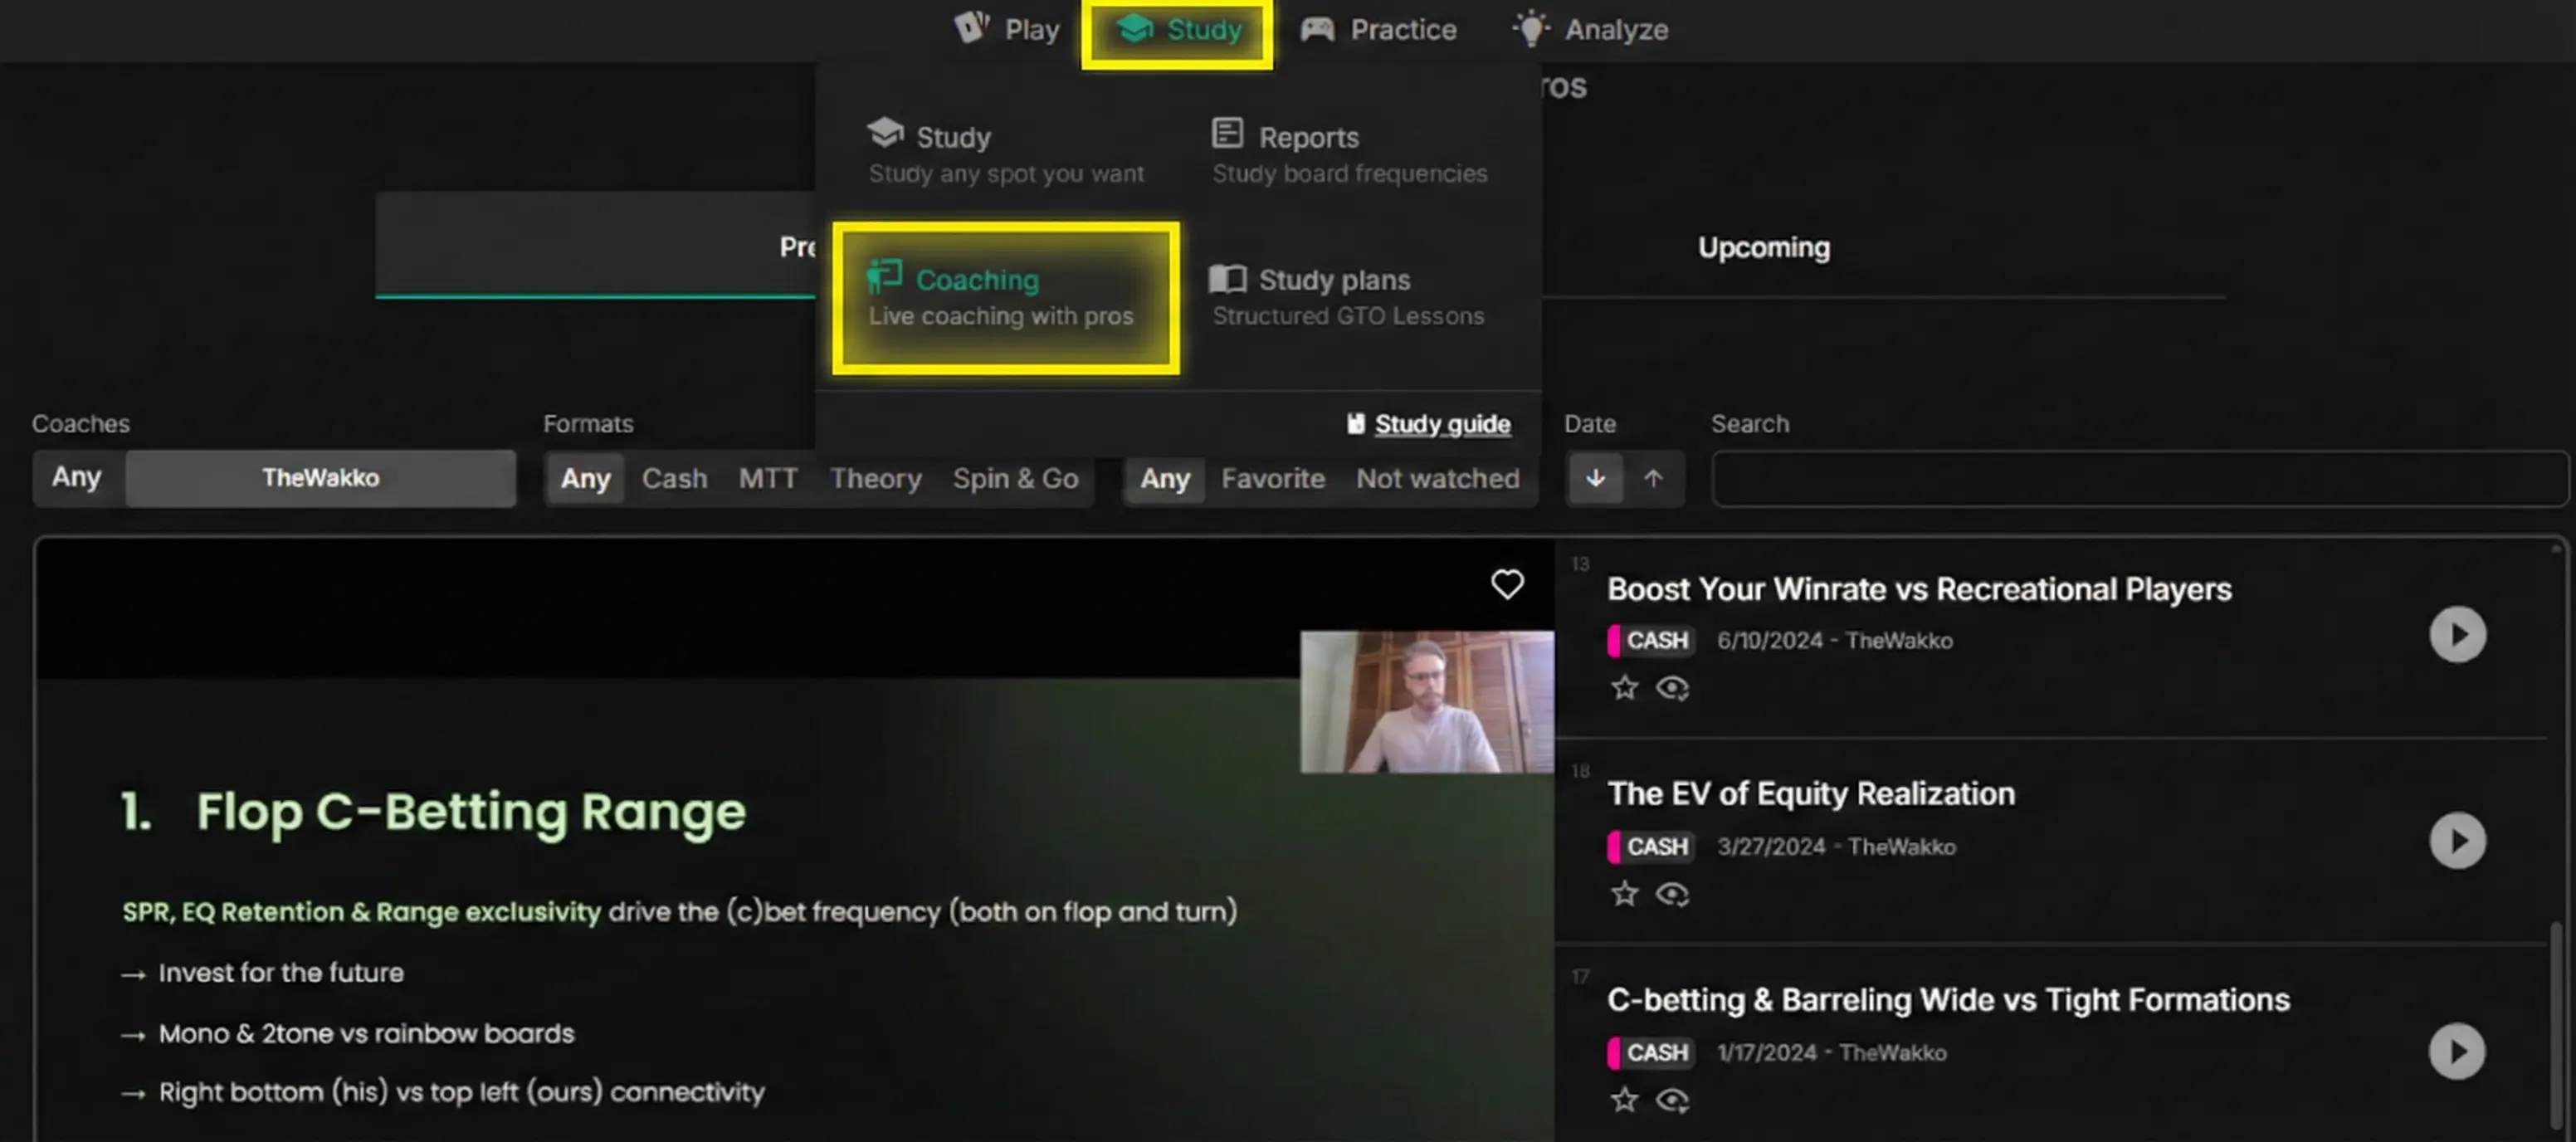Sort by date descending arrow
This screenshot has height=1142, width=2576.
1595,478
